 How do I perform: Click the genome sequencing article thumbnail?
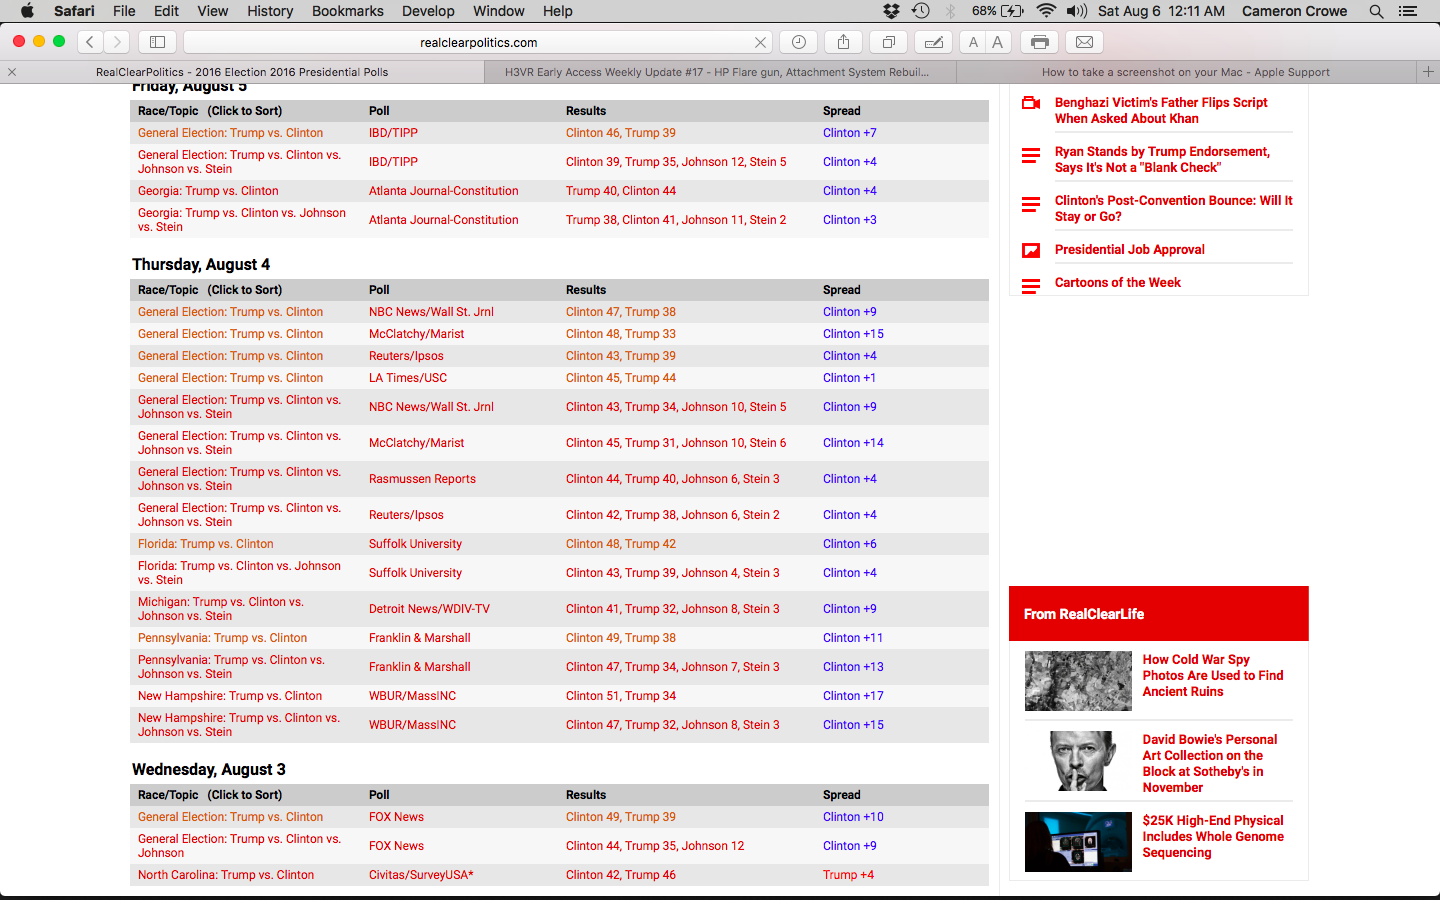(1078, 842)
